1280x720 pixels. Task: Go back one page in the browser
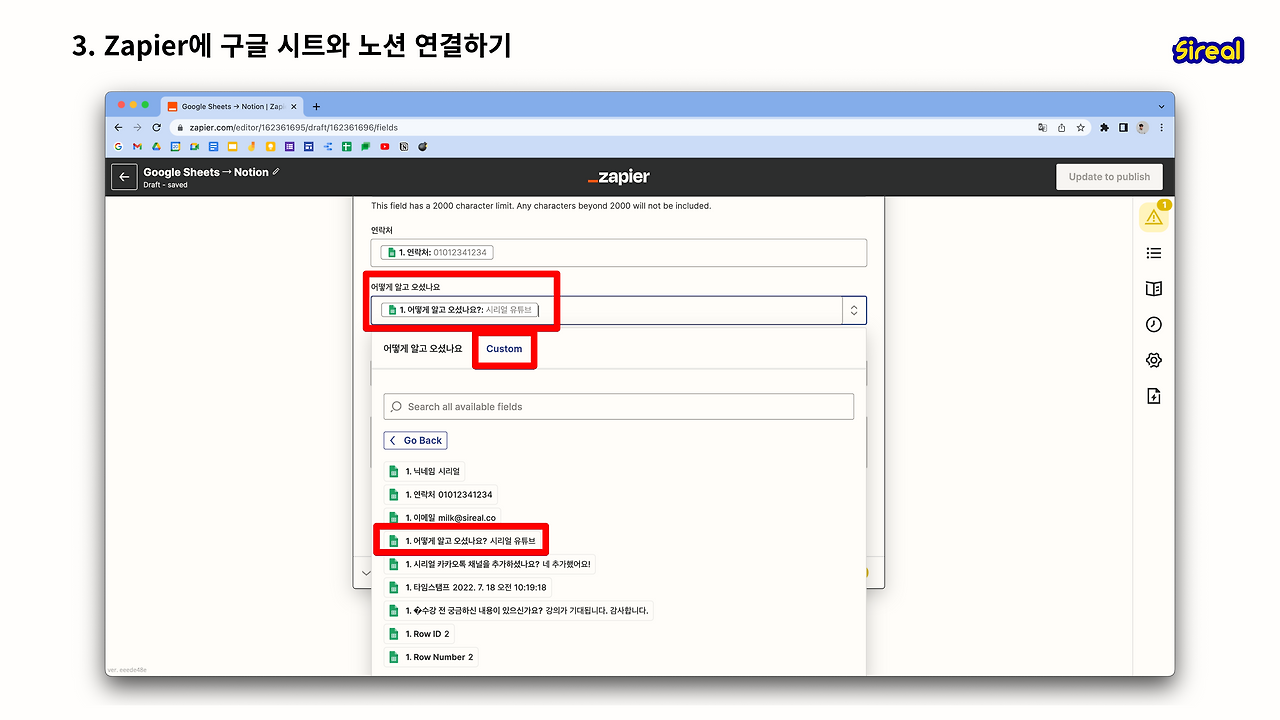(x=118, y=128)
